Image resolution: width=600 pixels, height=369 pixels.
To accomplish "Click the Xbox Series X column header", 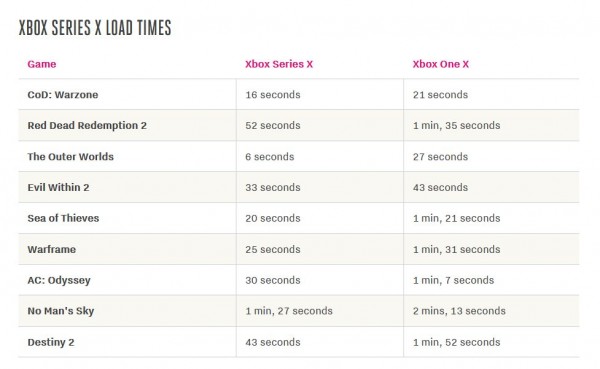I will click(279, 64).
